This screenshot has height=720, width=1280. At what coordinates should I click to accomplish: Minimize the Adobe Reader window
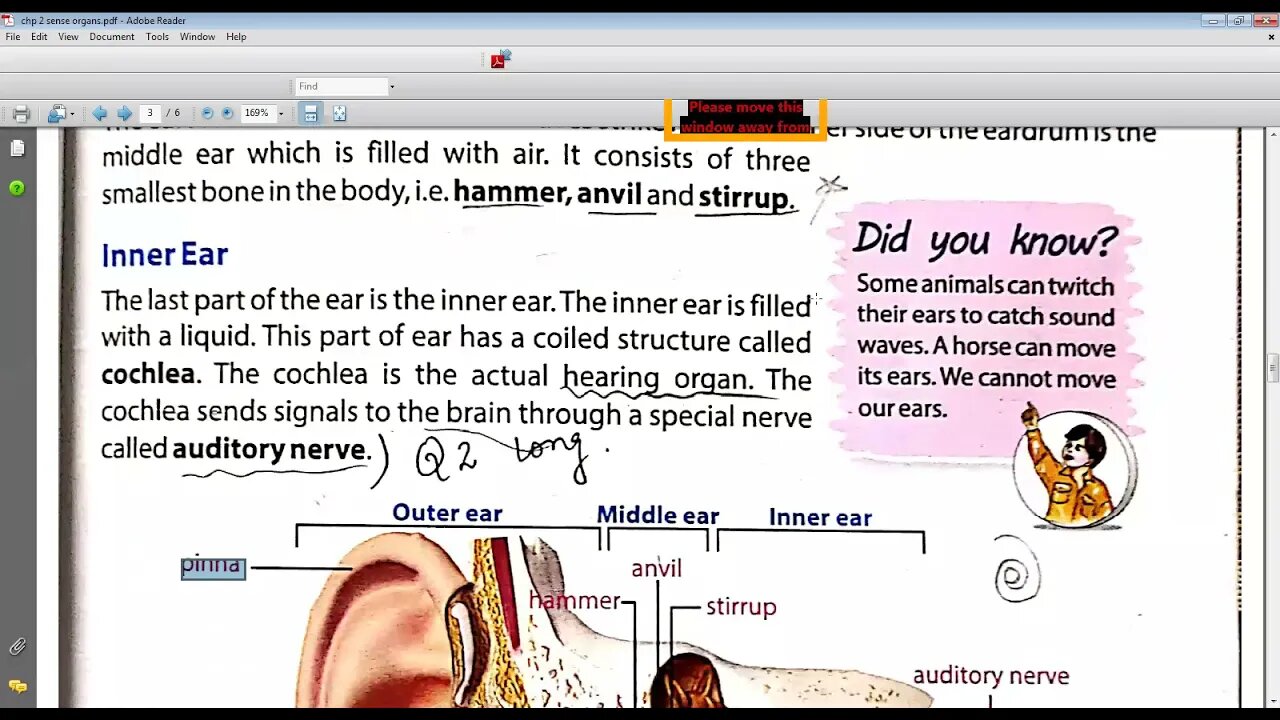coord(1214,20)
